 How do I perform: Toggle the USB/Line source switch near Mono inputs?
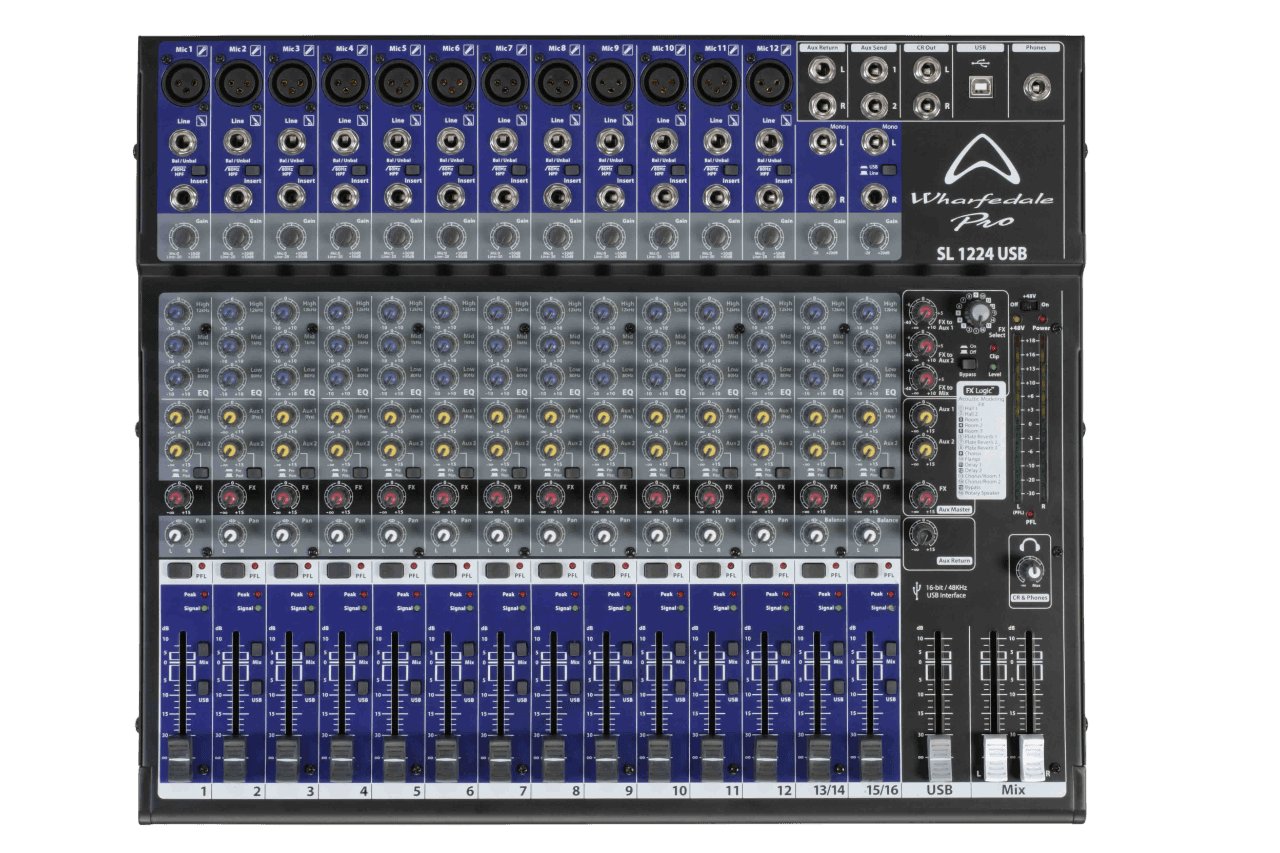(x=888, y=169)
